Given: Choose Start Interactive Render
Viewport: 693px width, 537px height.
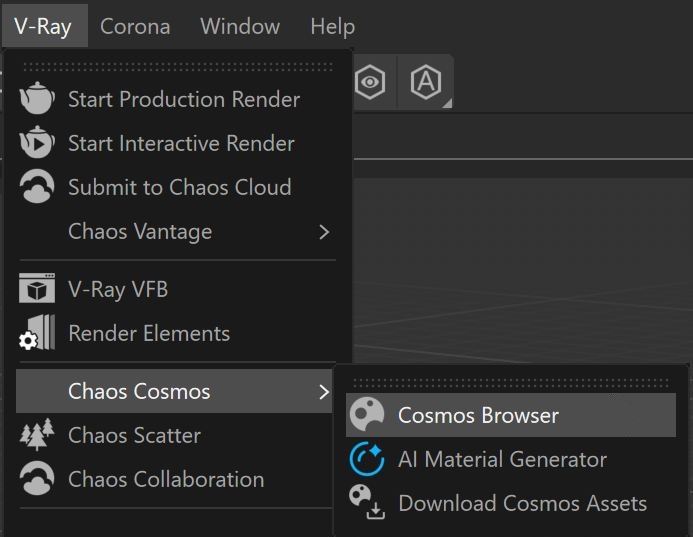Looking at the screenshot, I should click(175, 143).
